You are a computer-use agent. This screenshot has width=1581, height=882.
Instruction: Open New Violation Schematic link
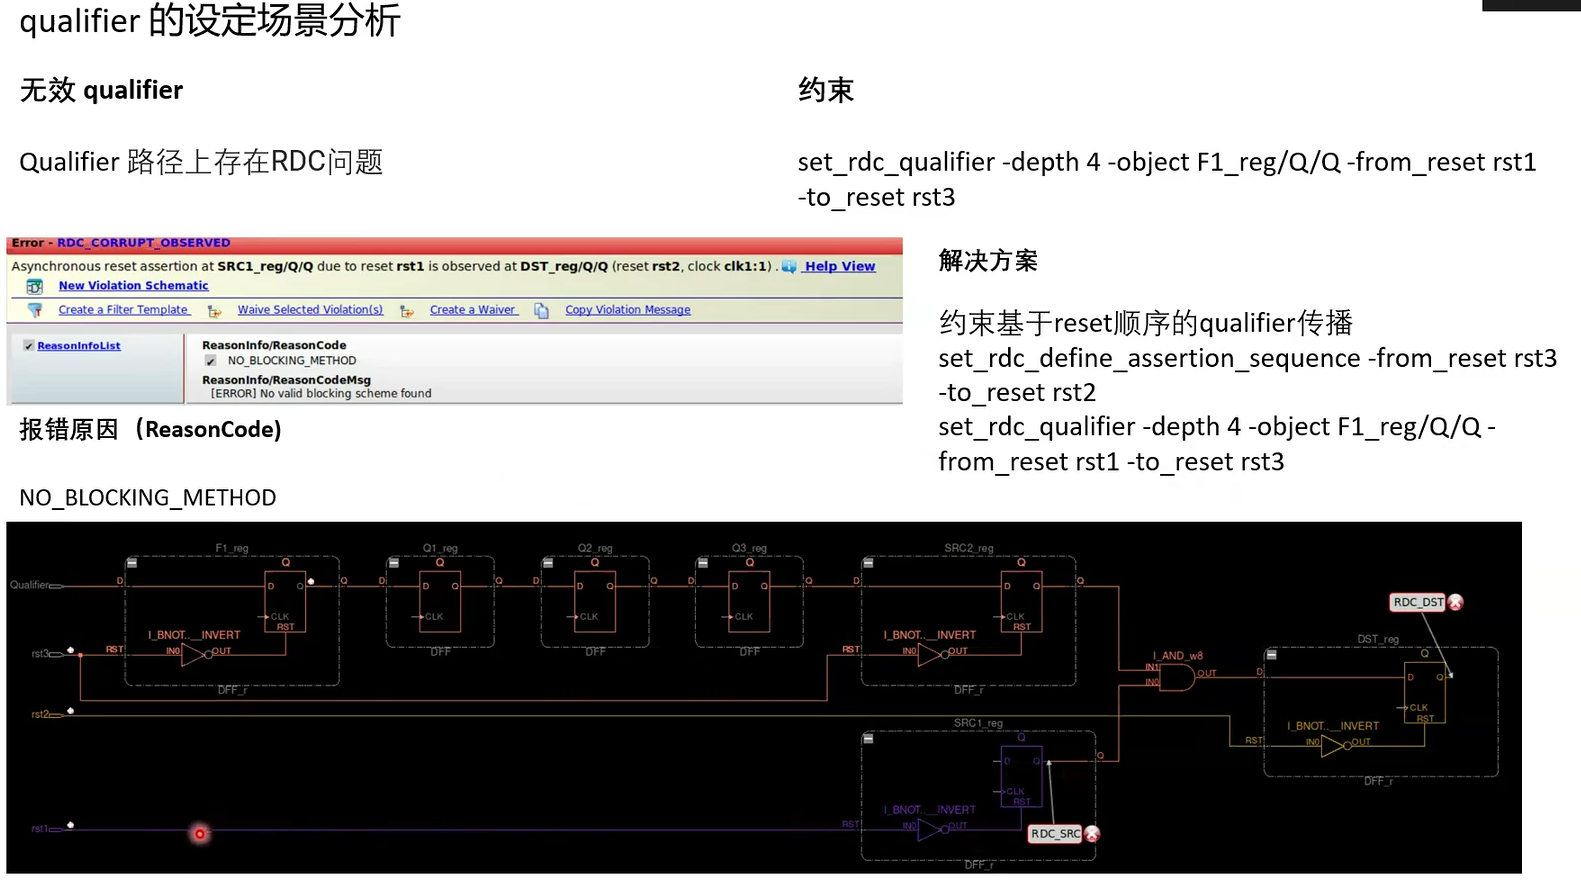pos(133,286)
